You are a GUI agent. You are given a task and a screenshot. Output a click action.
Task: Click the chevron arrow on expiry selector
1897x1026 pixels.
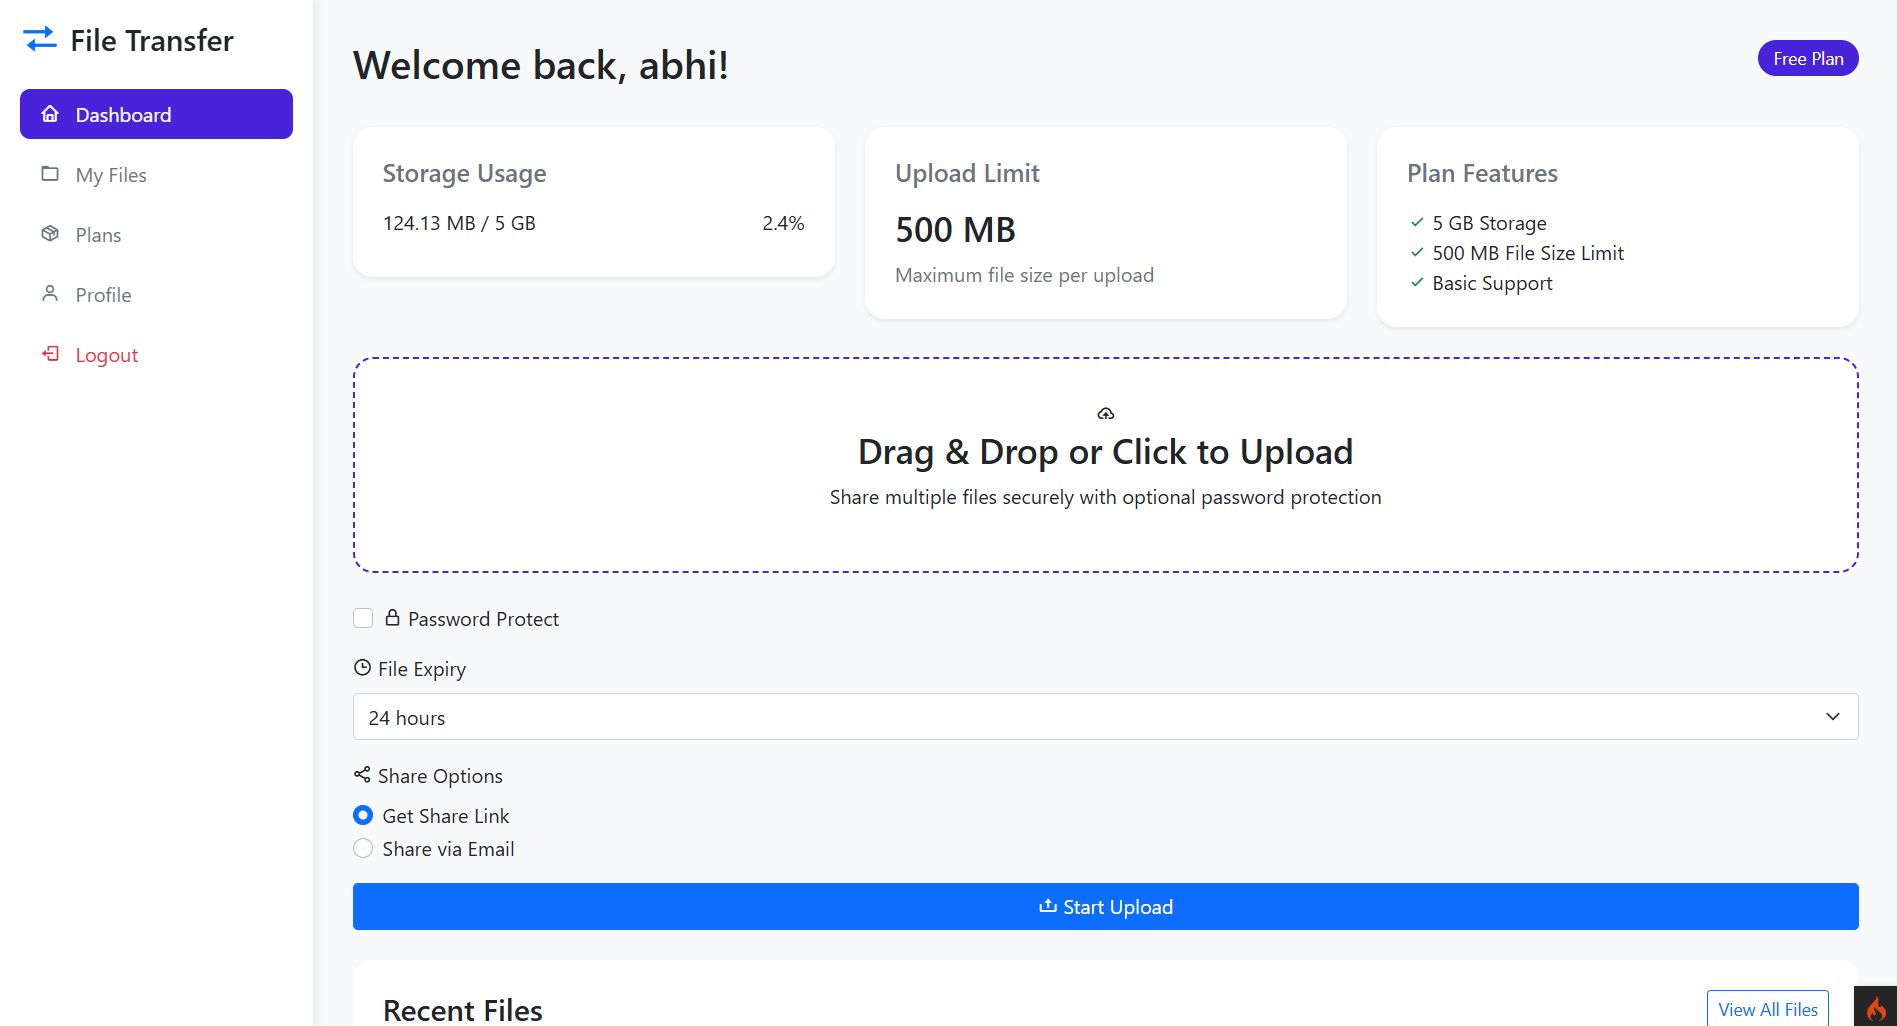tap(1832, 717)
